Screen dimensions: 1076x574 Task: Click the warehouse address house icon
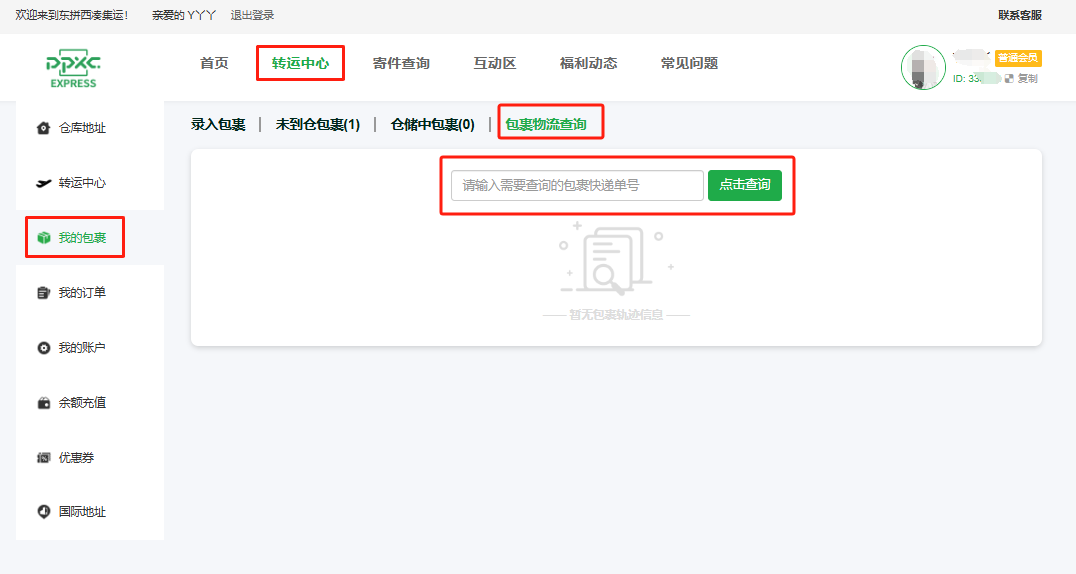coord(43,128)
